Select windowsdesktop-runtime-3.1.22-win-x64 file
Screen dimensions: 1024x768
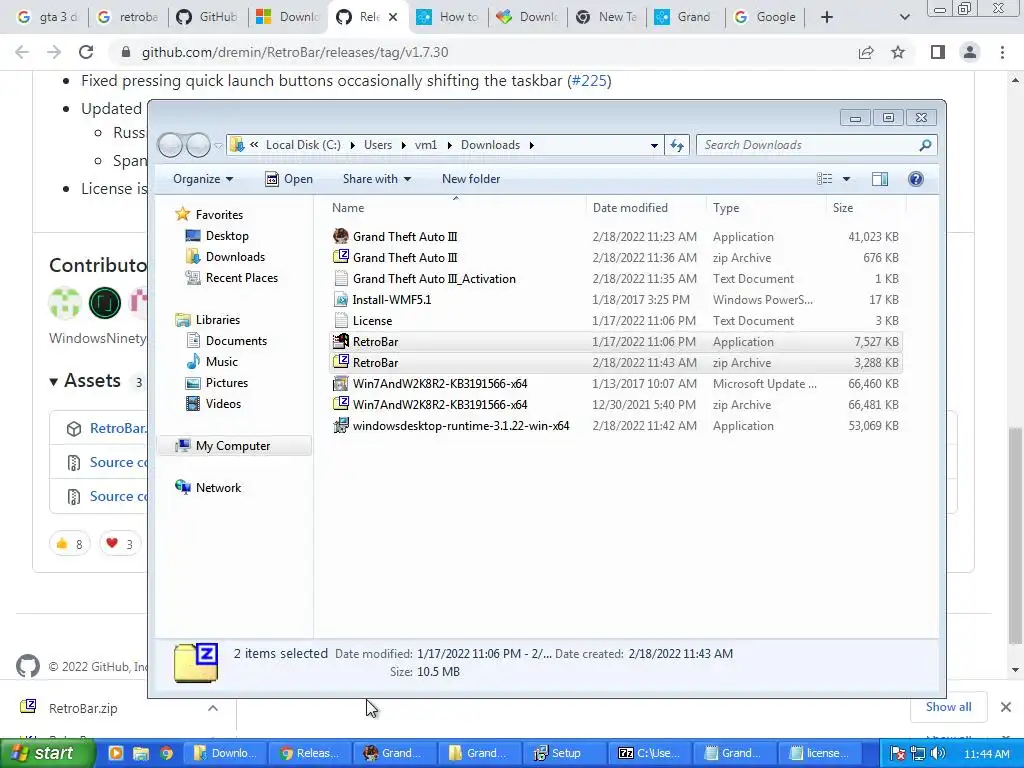pos(615,426)
